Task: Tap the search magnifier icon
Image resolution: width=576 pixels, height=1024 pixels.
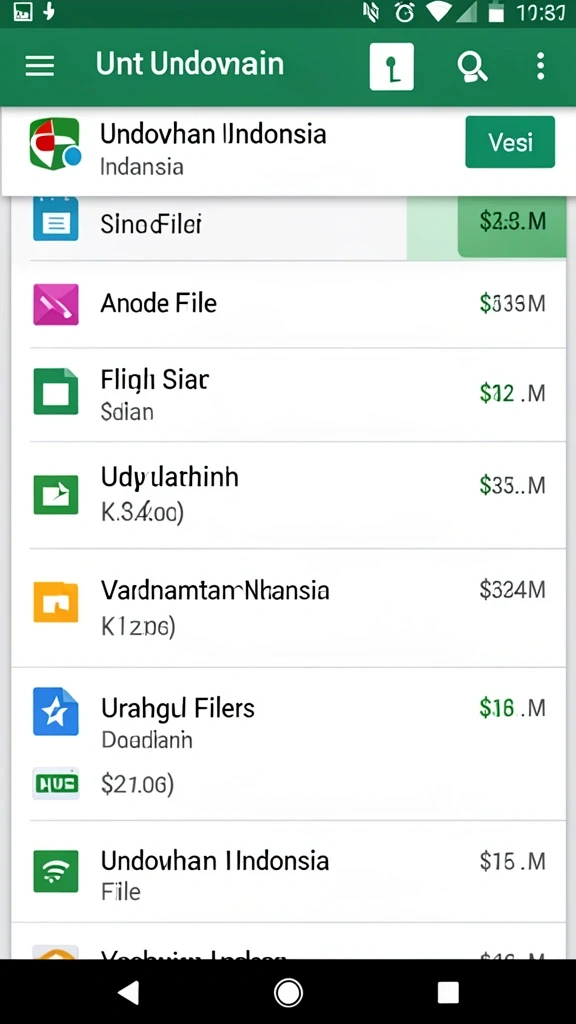Action: pyautogui.click(x=472, y=66)
